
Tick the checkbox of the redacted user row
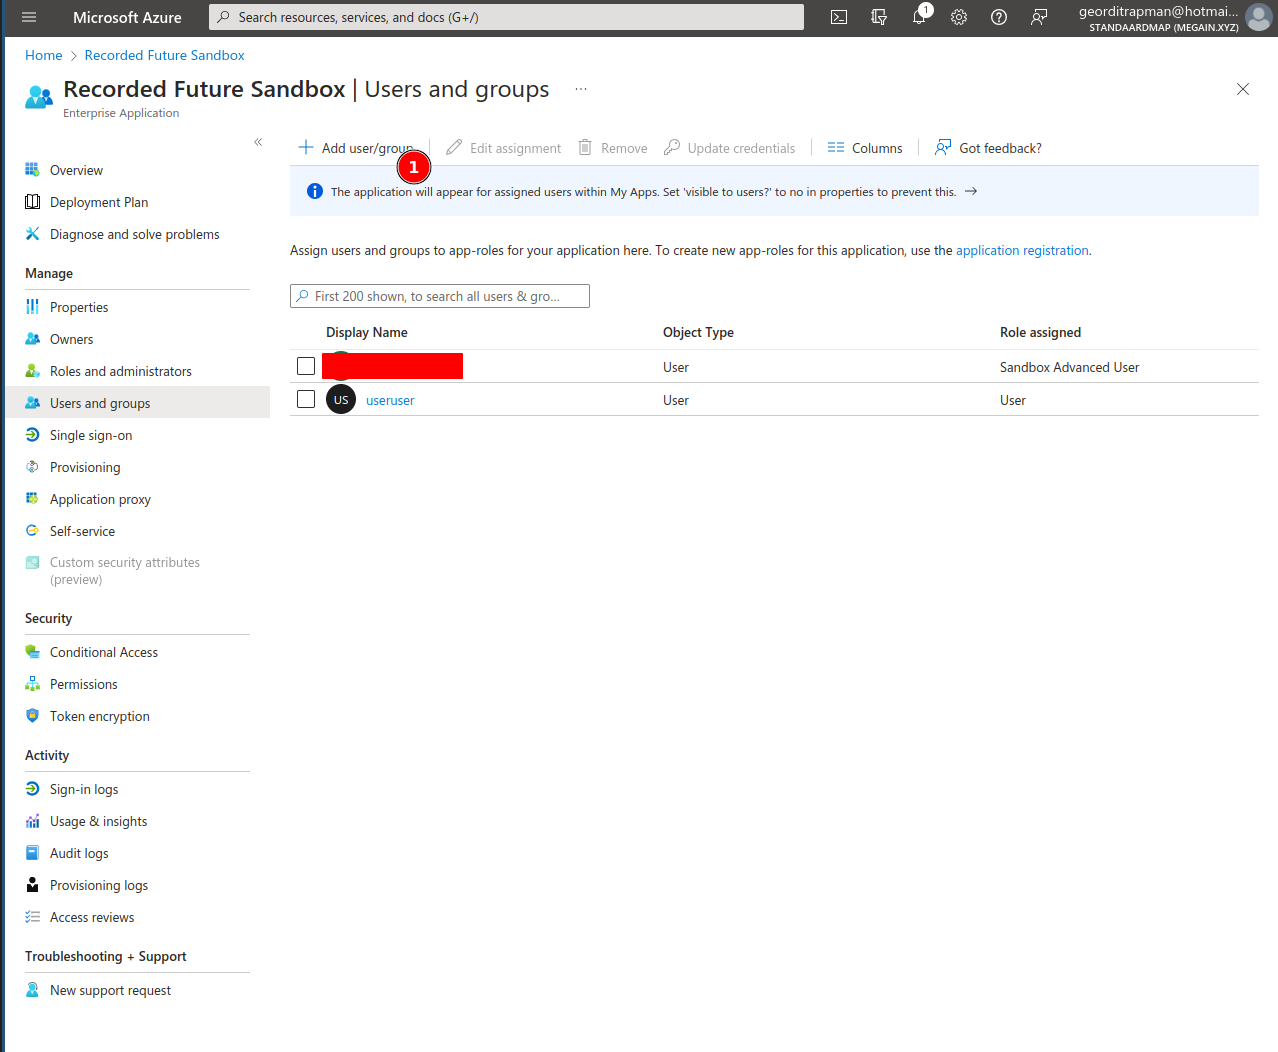[x=306, y=367]
